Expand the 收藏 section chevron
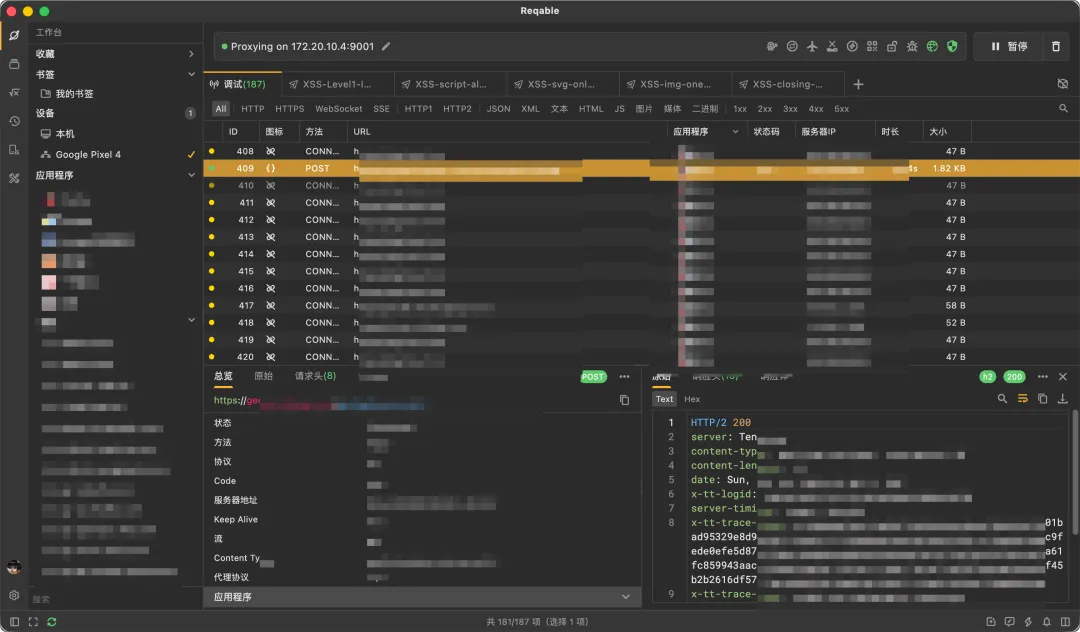 point(191,54)
